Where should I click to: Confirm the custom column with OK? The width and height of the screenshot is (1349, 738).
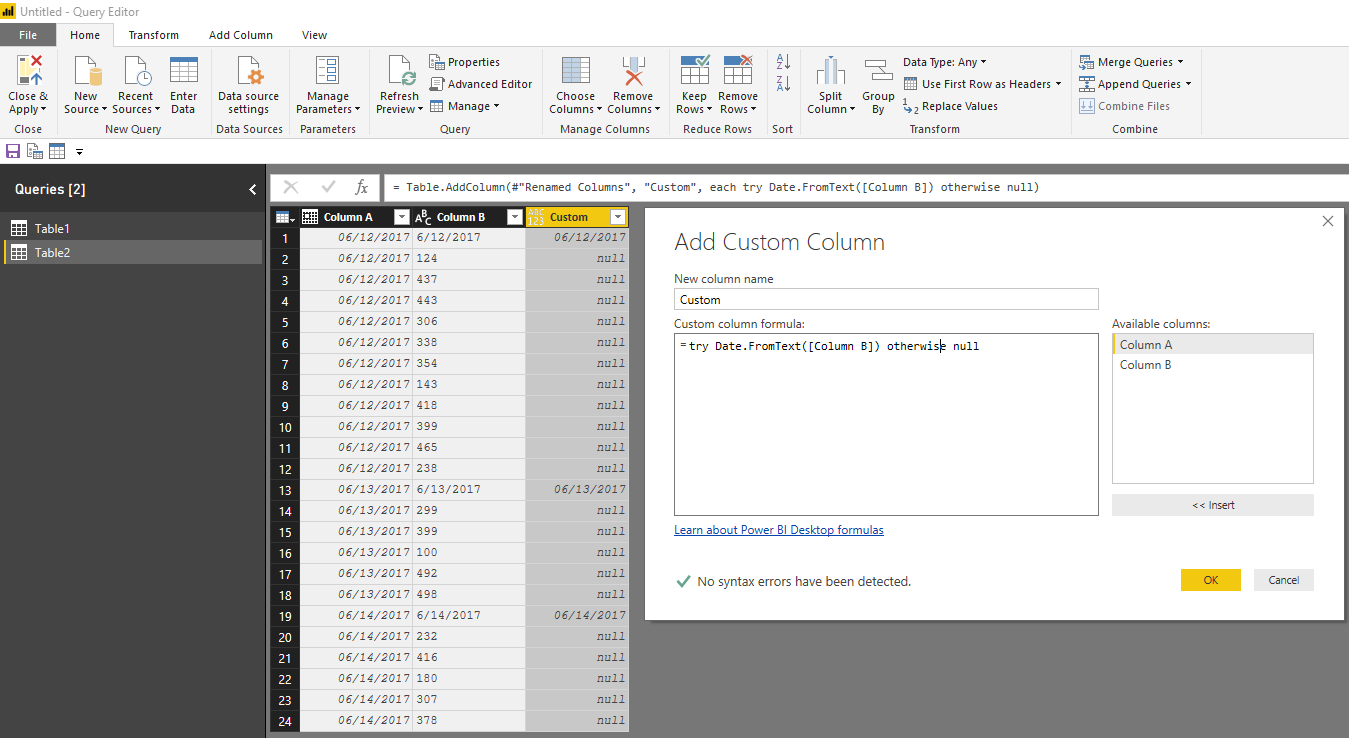(1211, 580)
